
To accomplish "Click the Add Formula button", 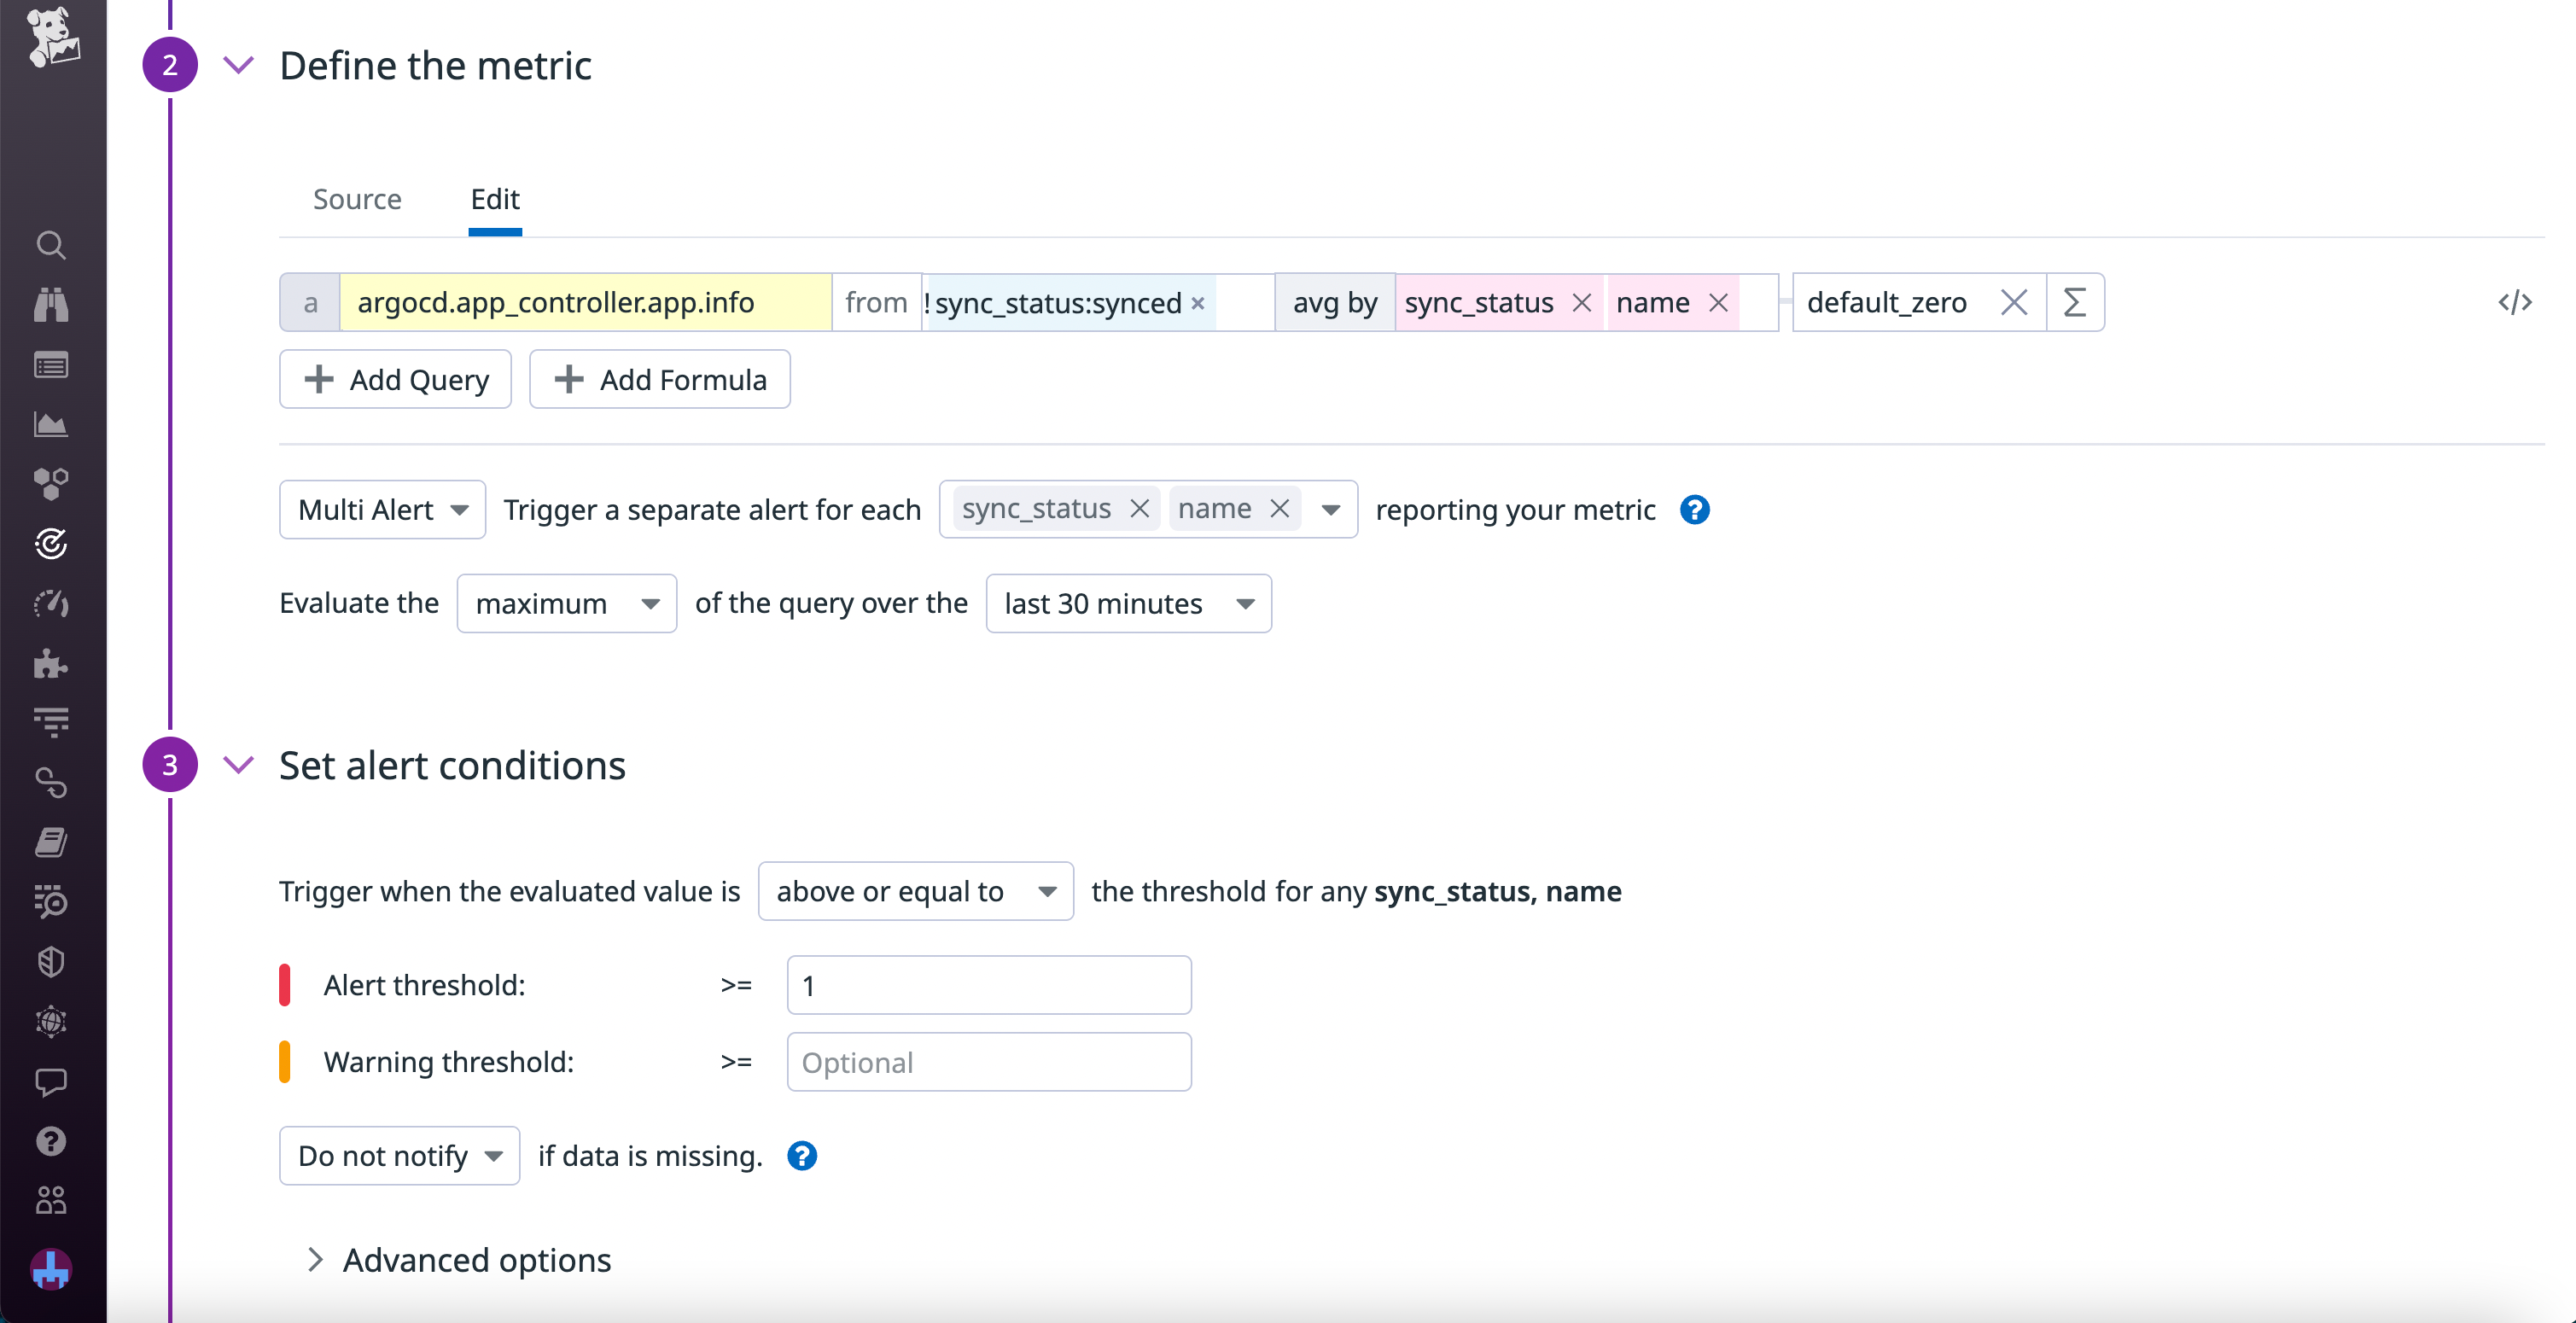I will click(659, 380).
